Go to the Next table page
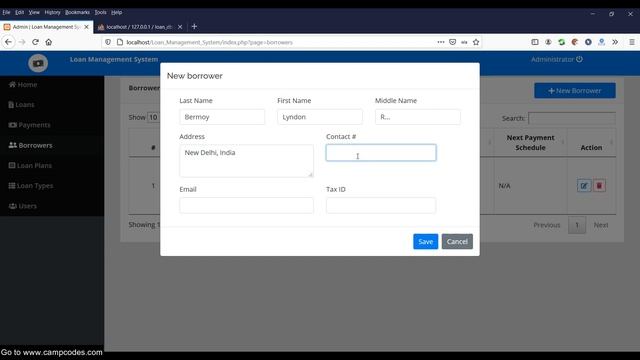This screenshot has width=640, height=360. pyautogui.click(x=600, y=225)
